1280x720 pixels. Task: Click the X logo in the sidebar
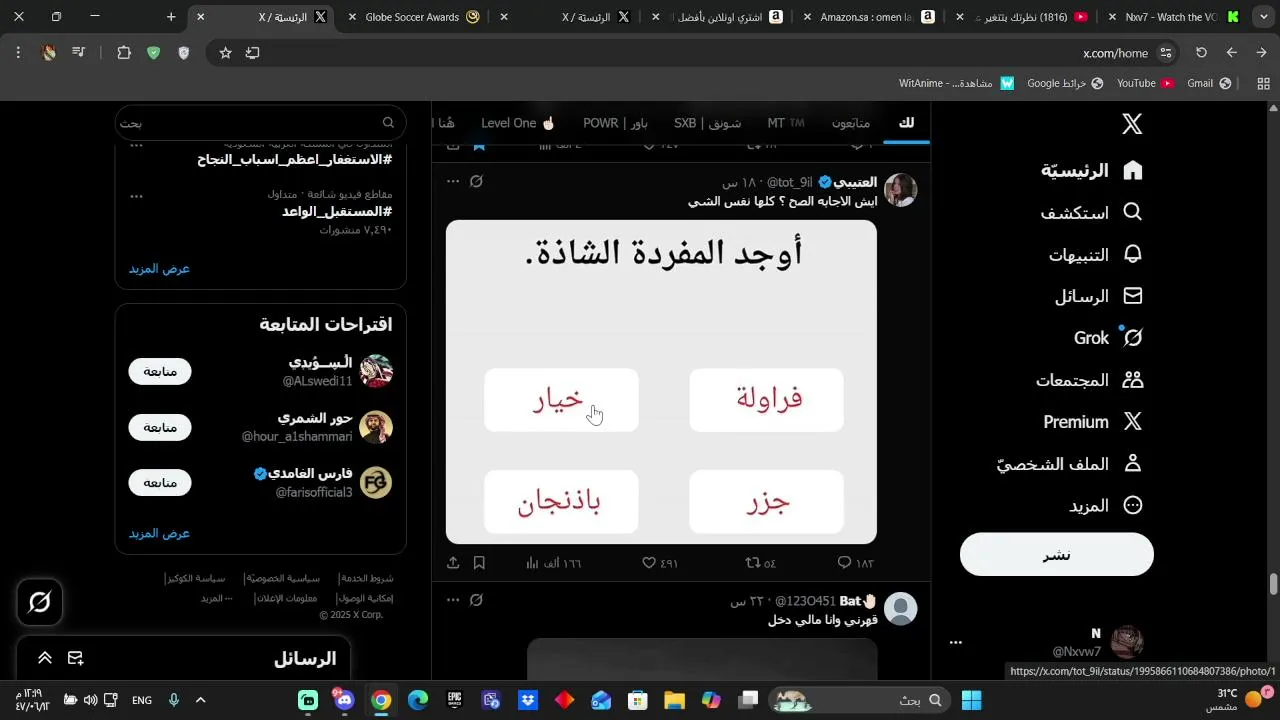(1132, 124)
